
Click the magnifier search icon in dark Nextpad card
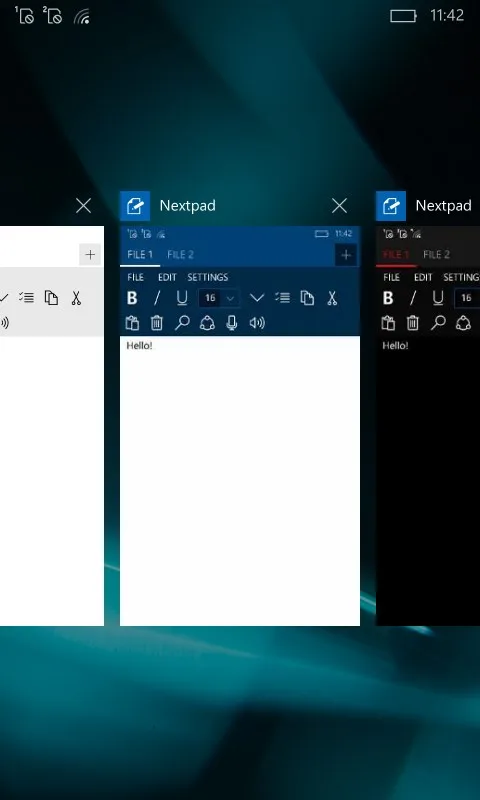[x=438, y=323]
